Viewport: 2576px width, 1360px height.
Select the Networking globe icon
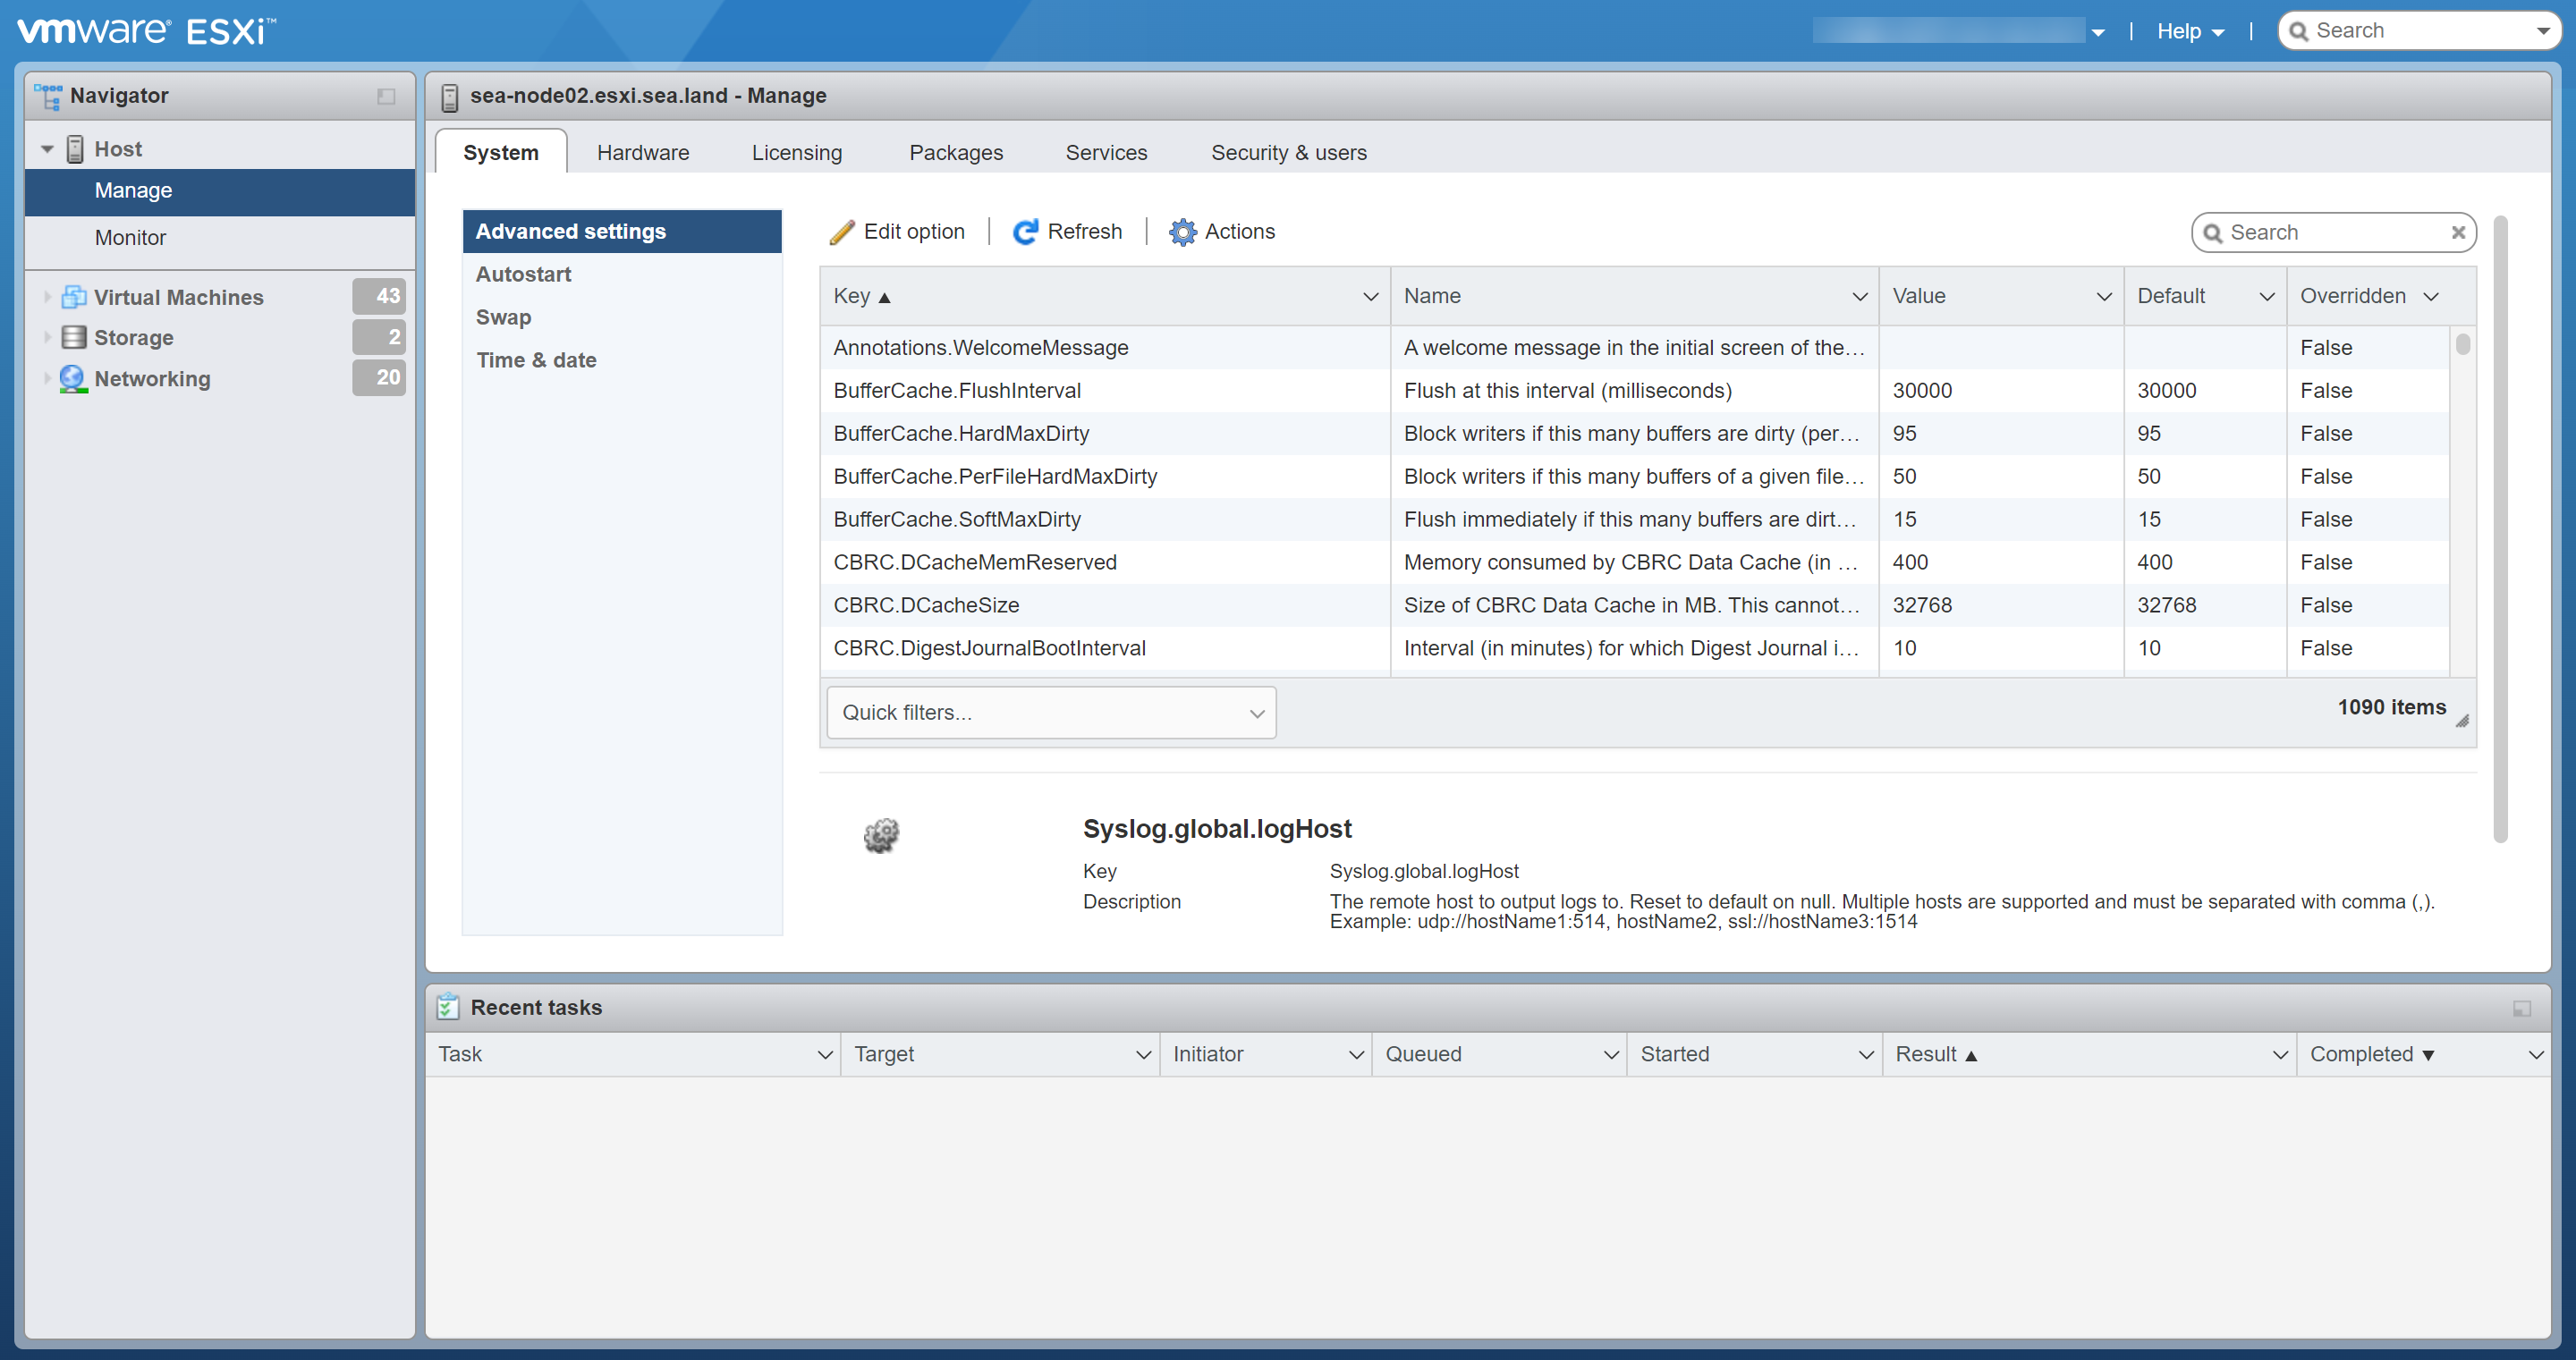72,378
